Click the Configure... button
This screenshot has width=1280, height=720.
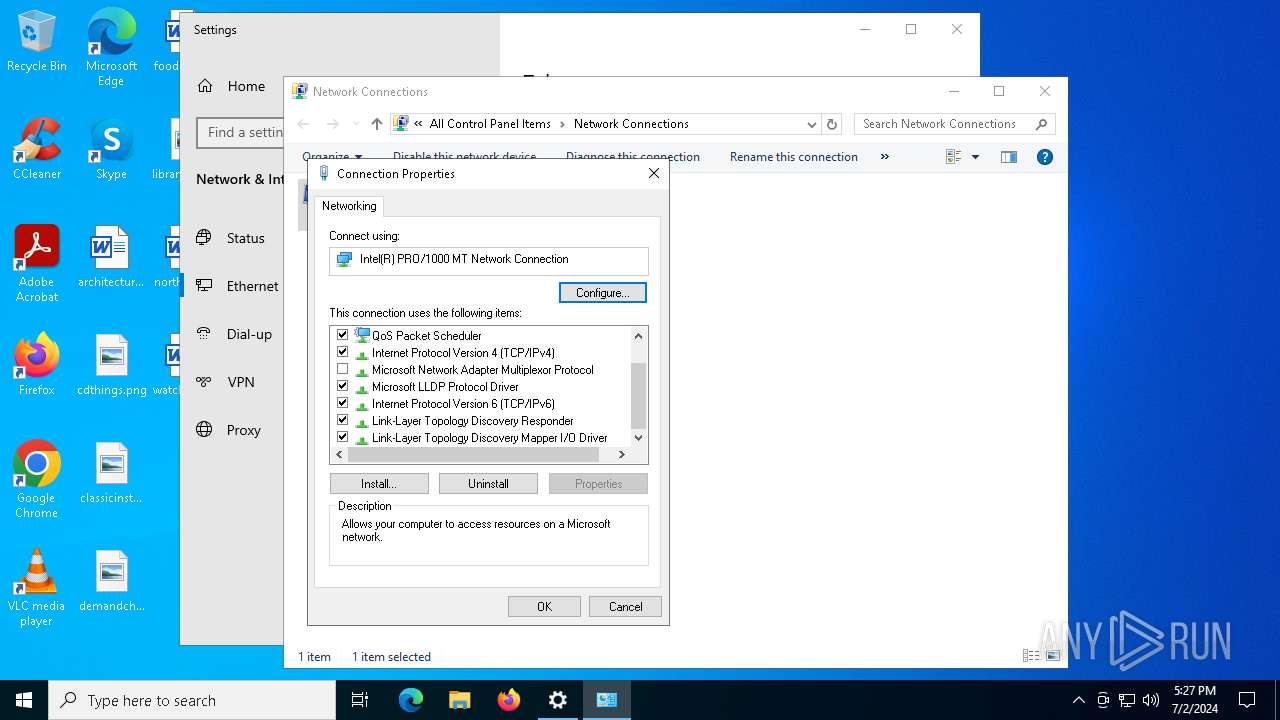[x=602, y=293]
